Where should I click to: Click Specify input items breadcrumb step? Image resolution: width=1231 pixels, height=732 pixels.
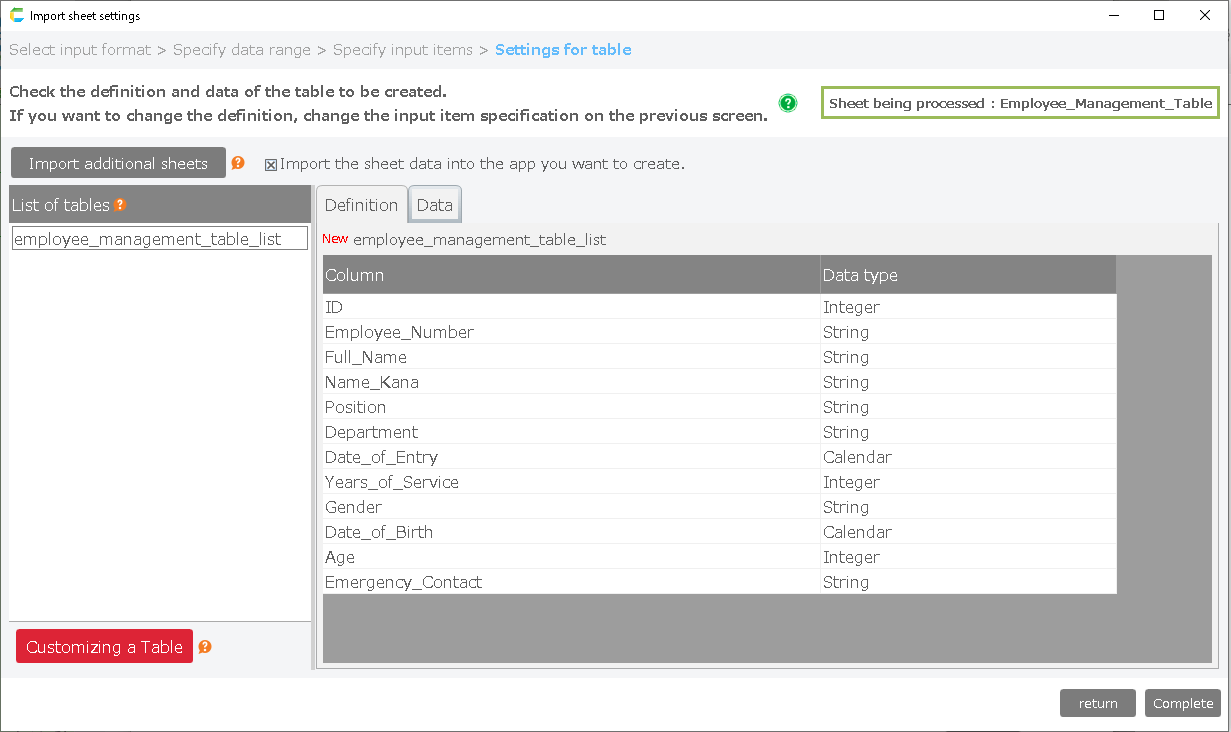403,50
